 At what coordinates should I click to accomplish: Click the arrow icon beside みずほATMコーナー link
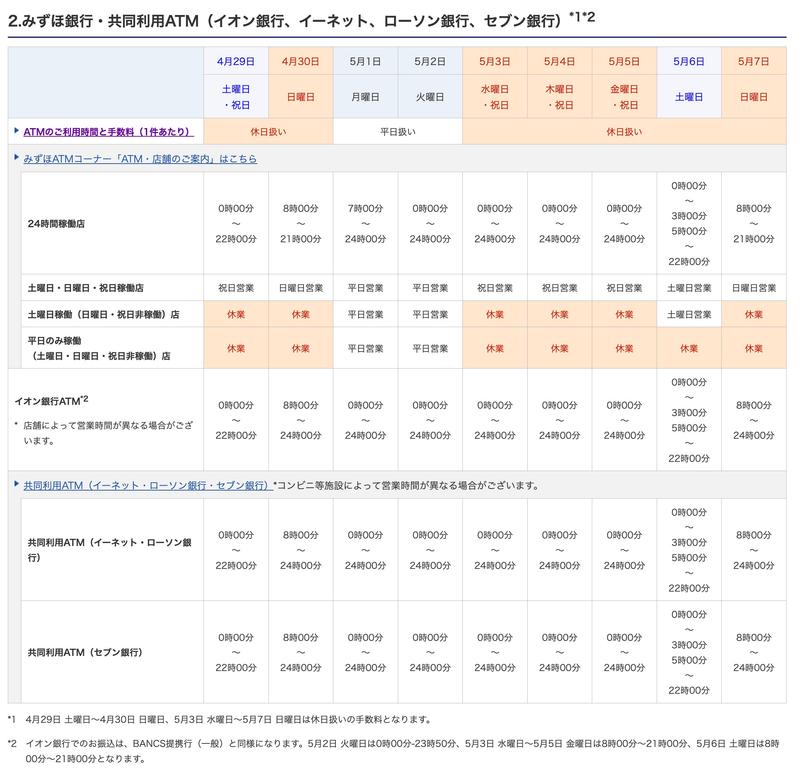pos(16,157)
